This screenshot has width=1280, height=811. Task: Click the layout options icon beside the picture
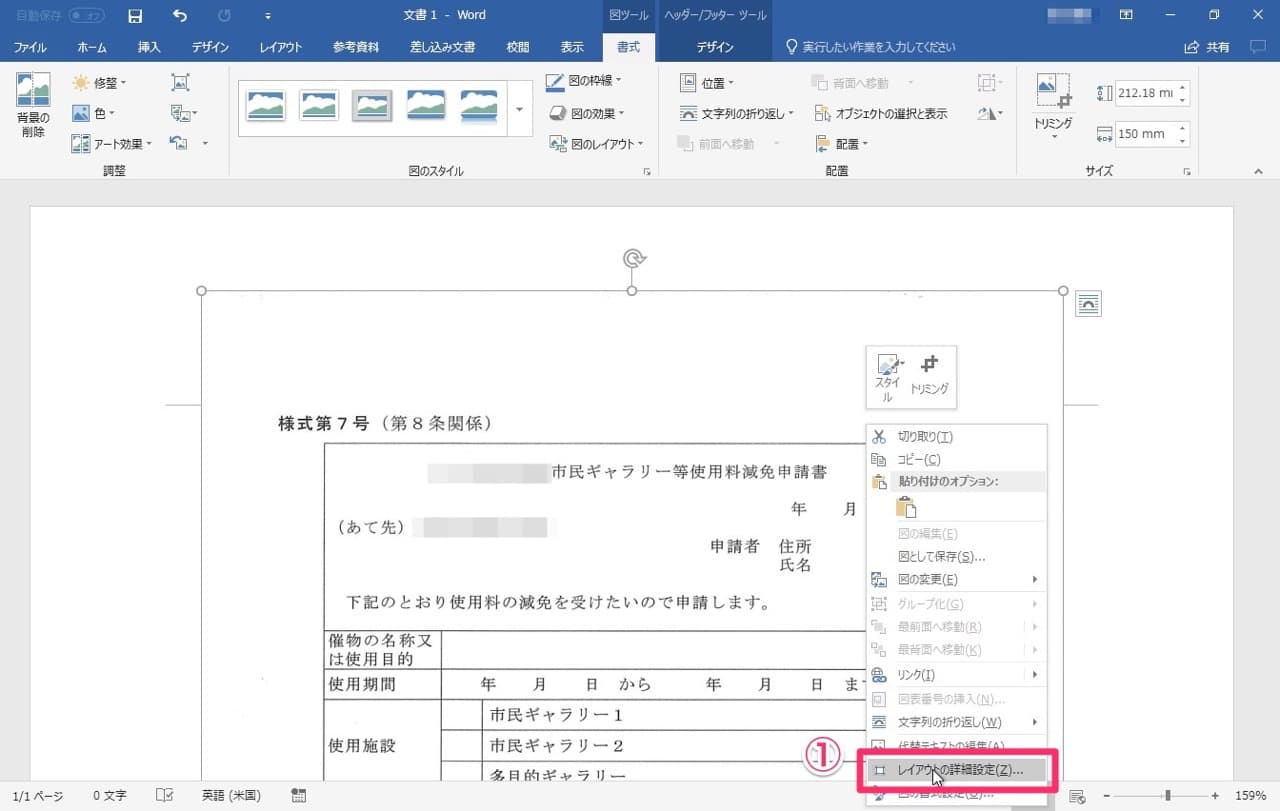1088,304
